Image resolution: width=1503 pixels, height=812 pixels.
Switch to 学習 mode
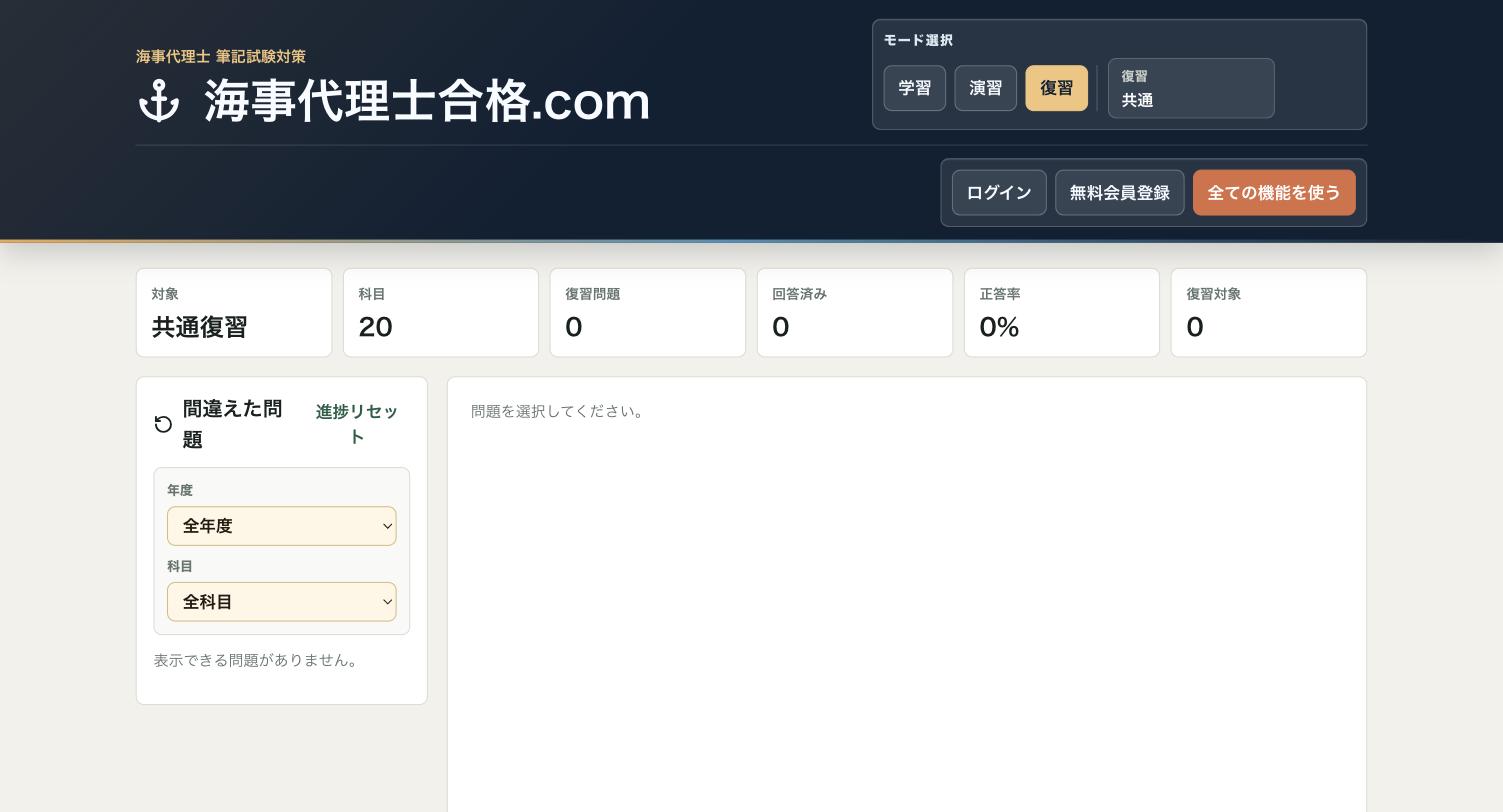coord(915,88)
